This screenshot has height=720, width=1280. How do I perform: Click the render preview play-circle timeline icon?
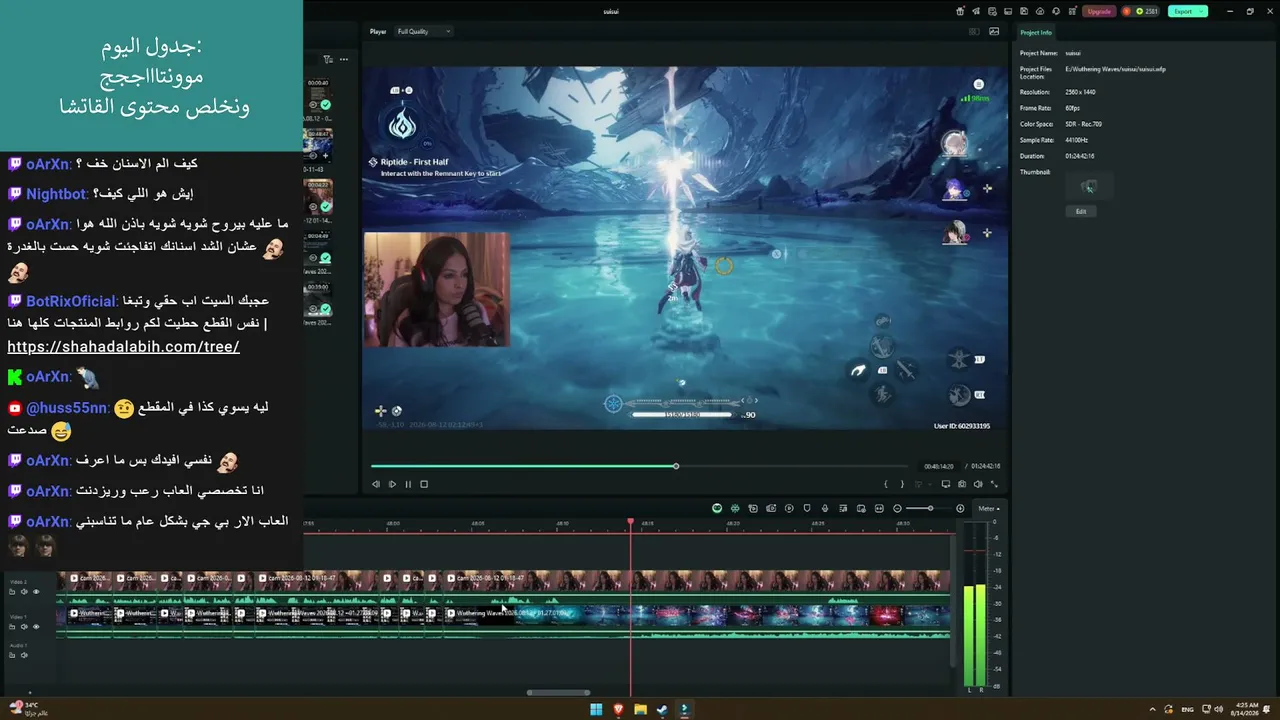(789, 508)
